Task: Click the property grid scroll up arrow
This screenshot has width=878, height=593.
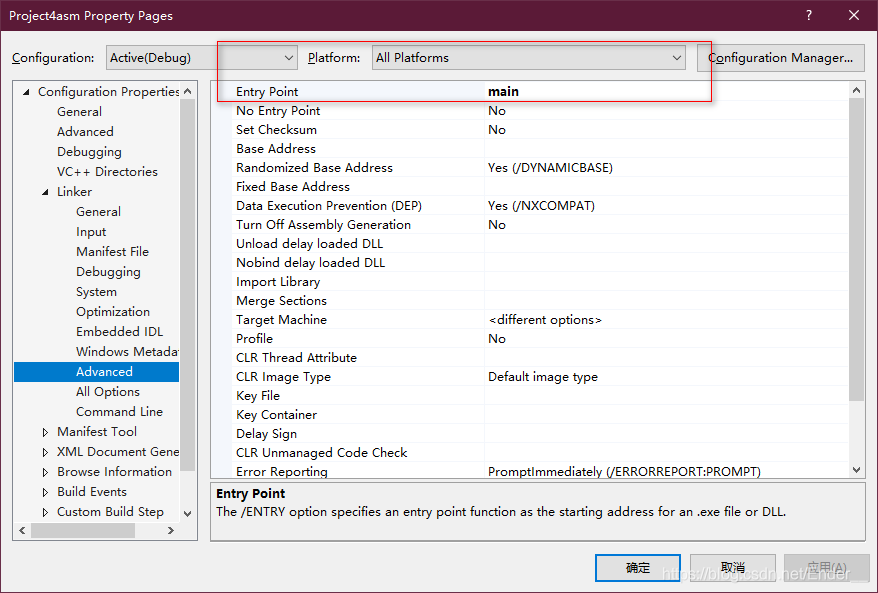Action: (856, 90)
